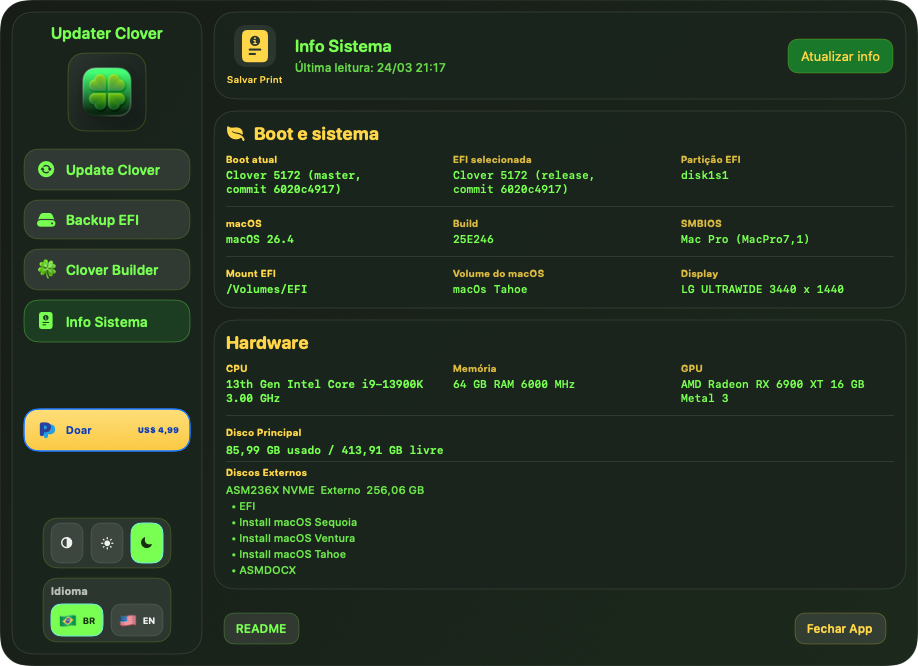Open the Info Sistema section
The width and height of the screenshot is (918, 666).
click(x=107, y=321)
